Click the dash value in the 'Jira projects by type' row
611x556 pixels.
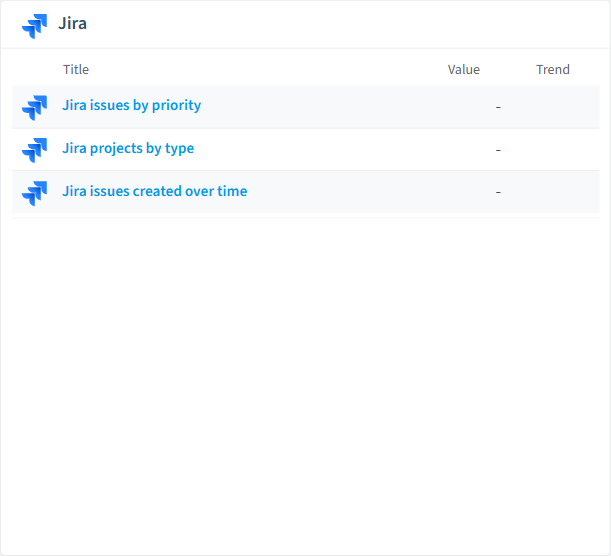point(498,150)
